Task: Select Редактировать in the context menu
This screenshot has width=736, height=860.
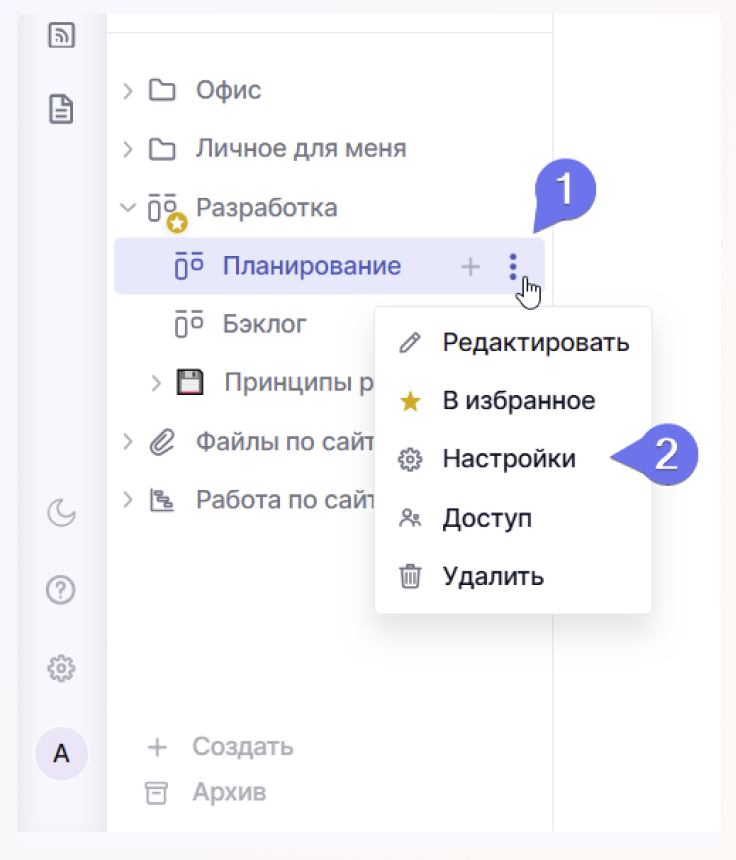Action: 535,343
